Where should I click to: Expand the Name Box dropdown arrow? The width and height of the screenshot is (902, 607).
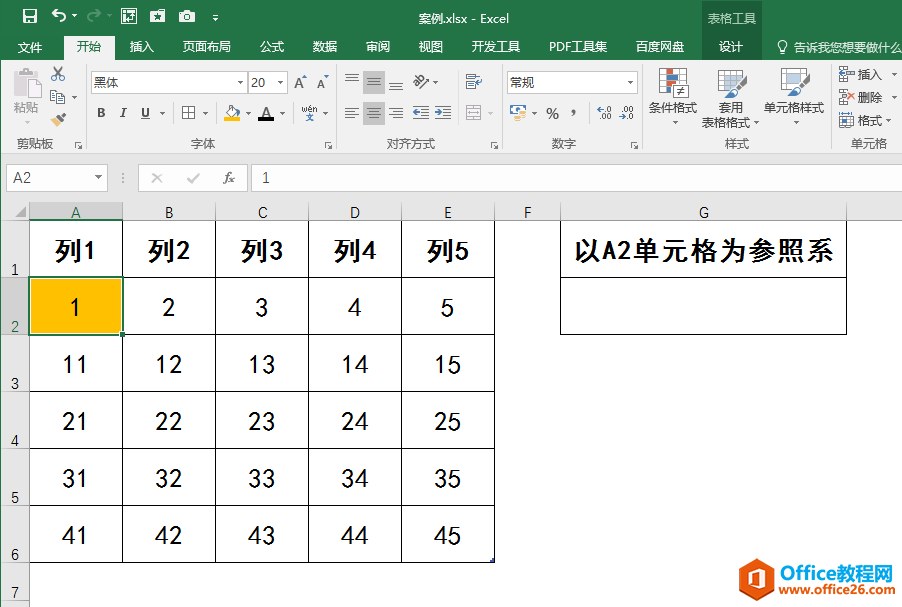(98, 177)
